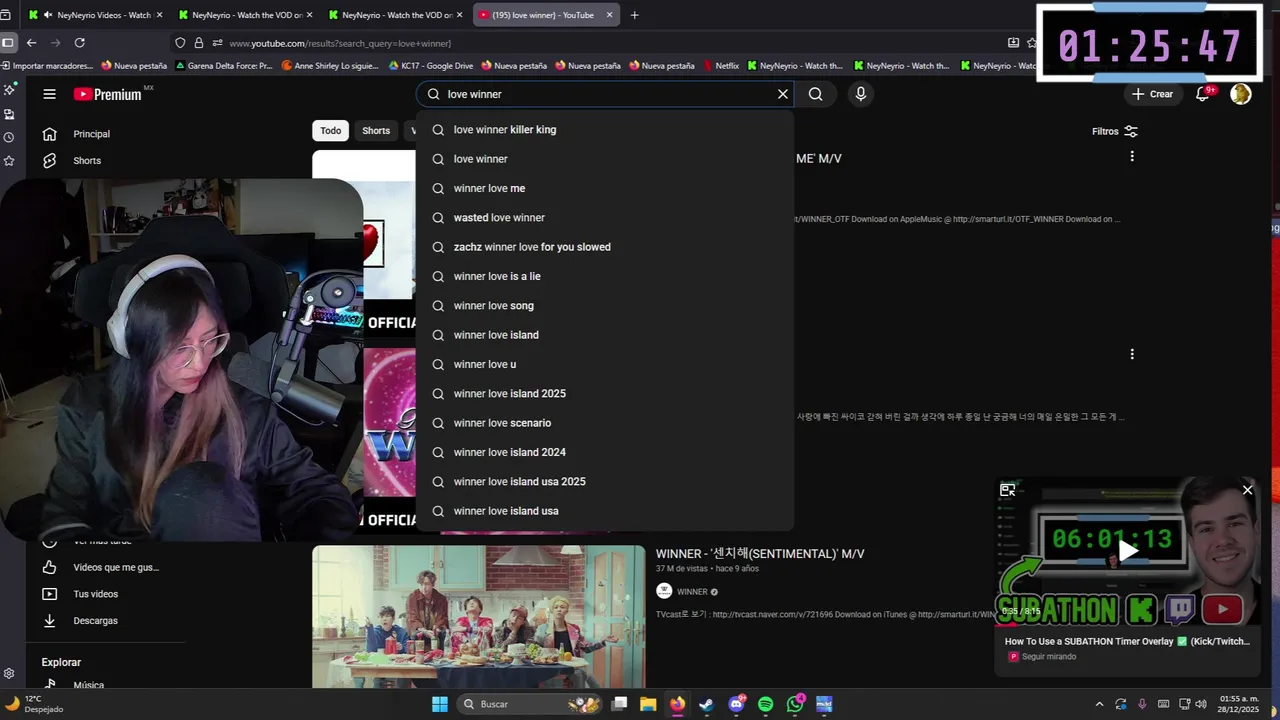Expand the miniplayer to full page
The width and height of the screenshot is (1280, 720).
1008,490
